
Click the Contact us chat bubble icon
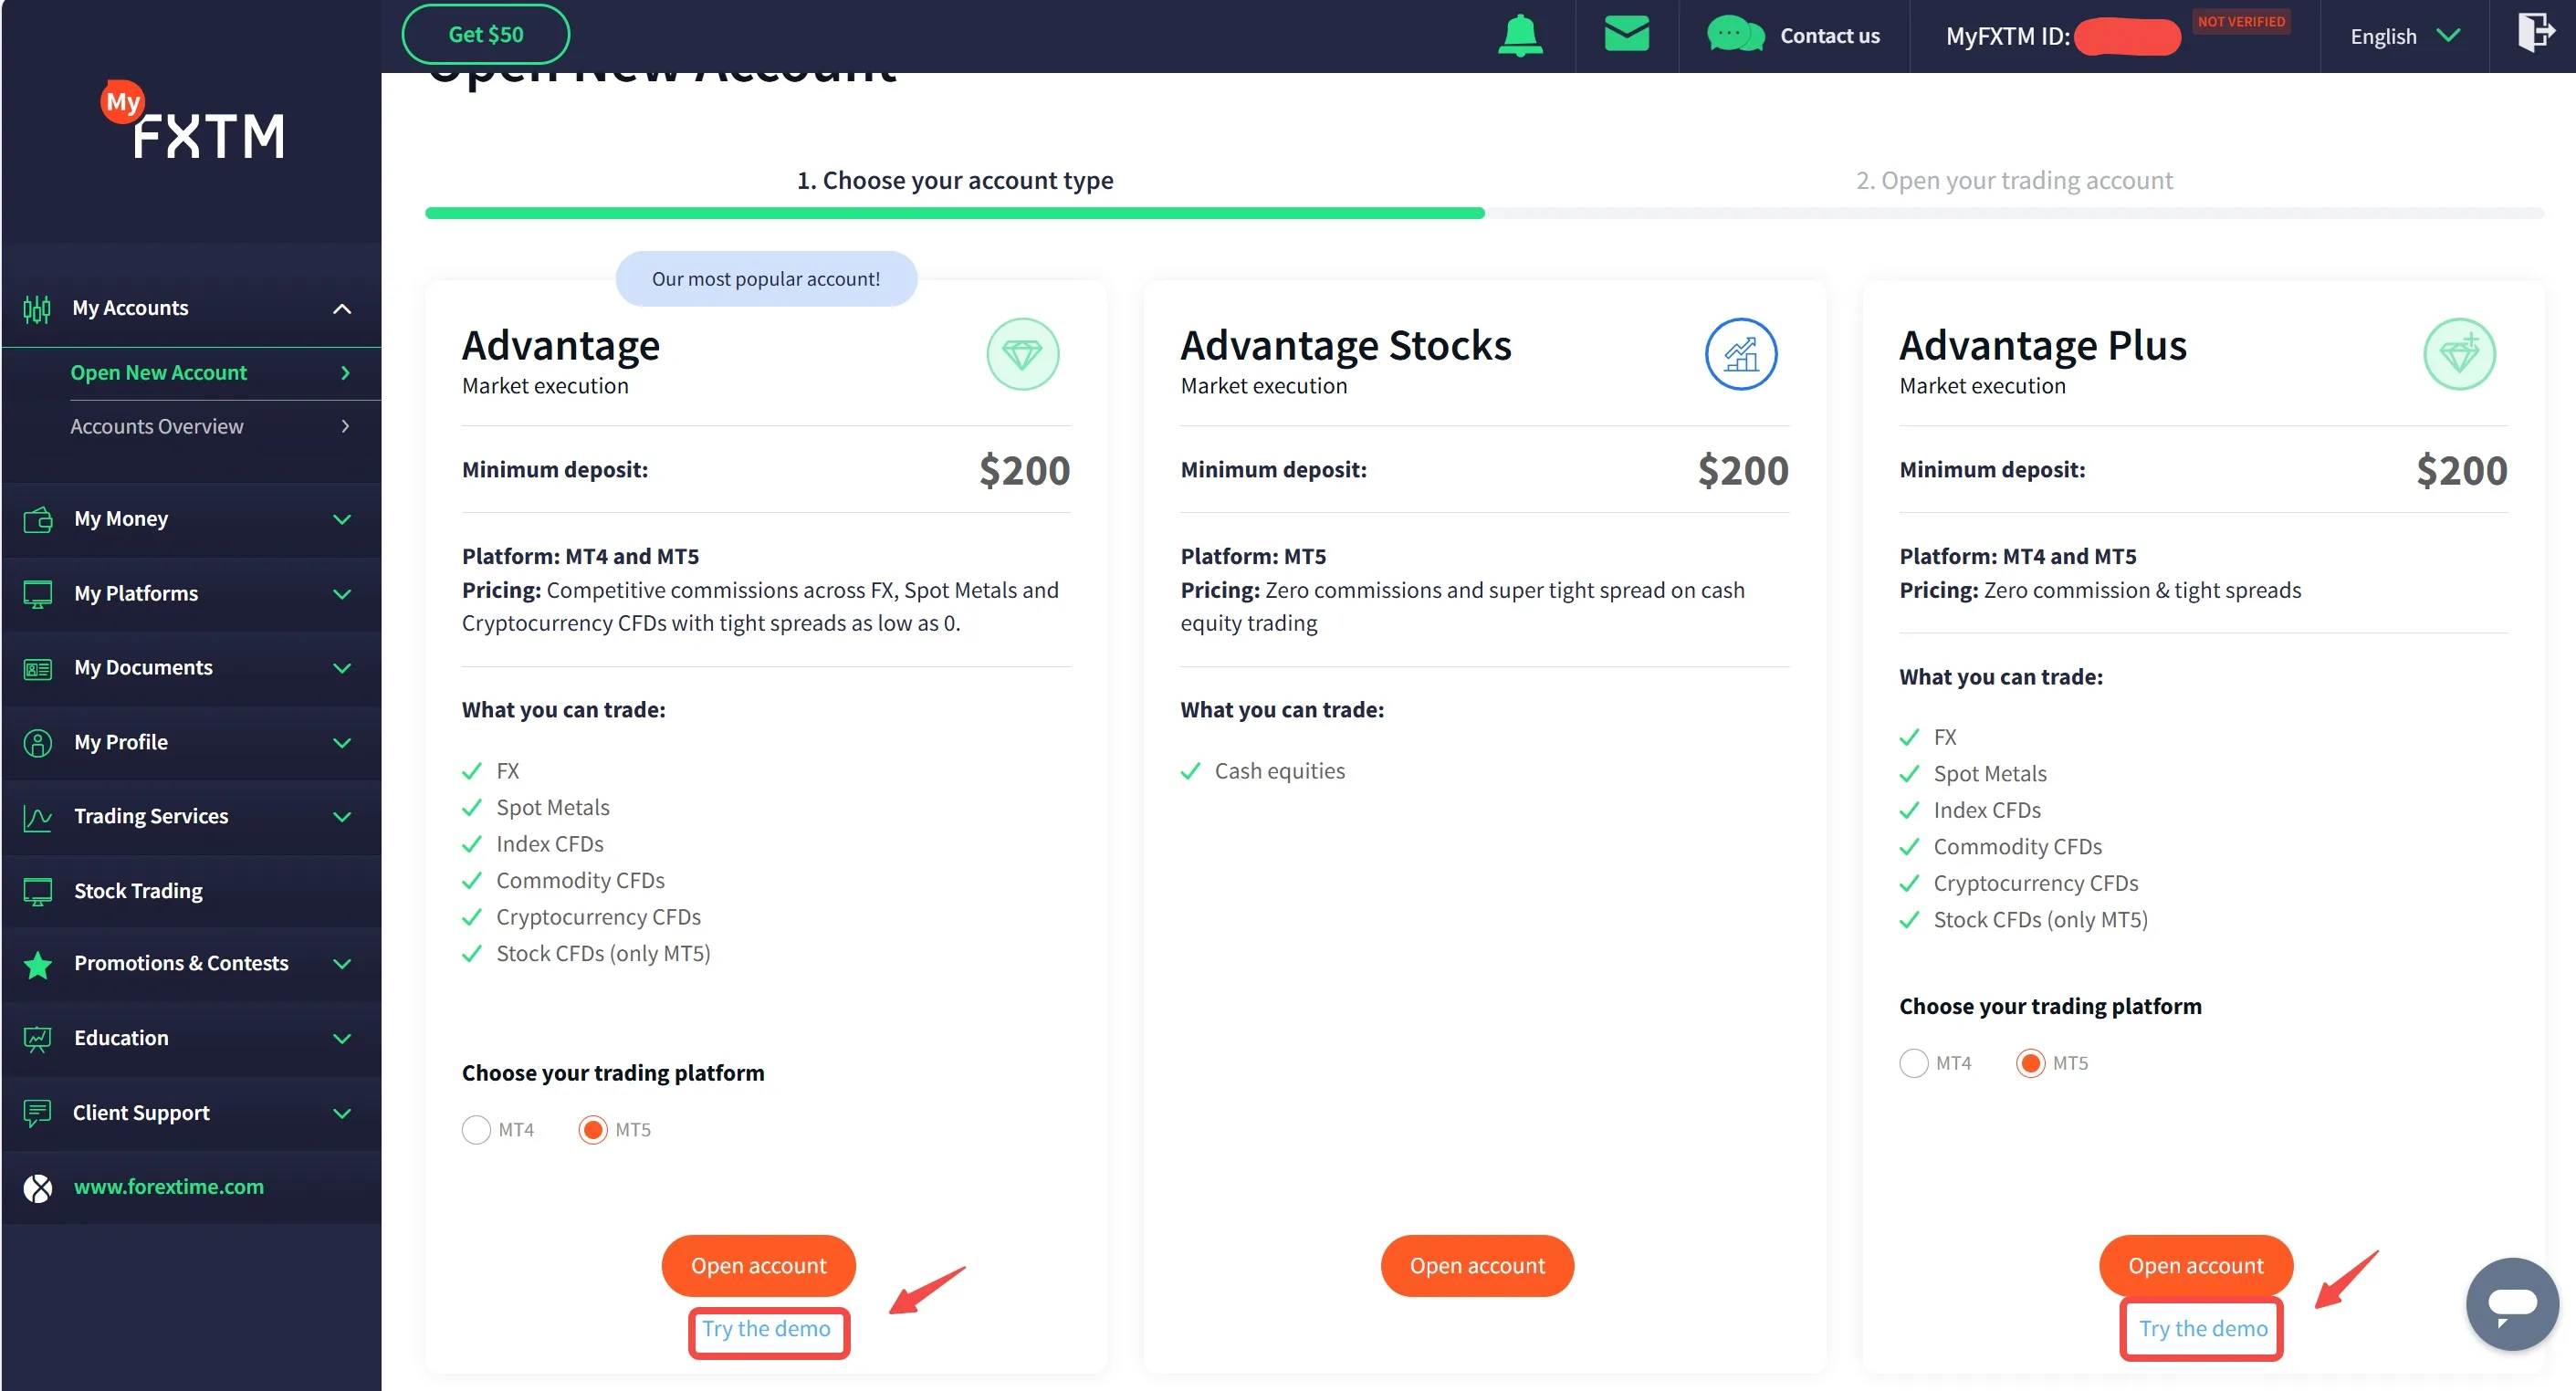tap(1734, 35)
